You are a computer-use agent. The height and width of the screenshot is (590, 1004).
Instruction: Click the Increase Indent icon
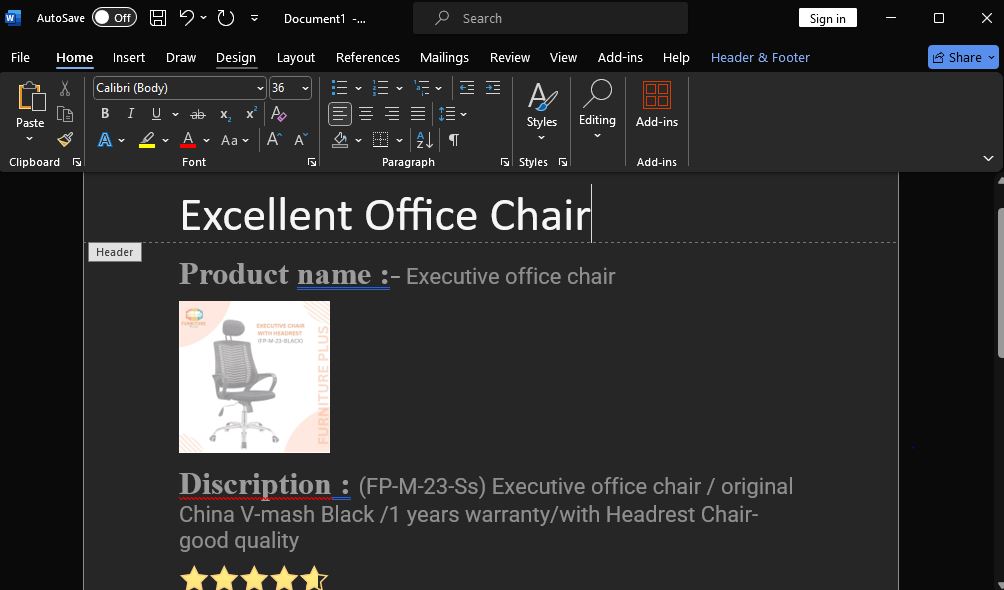pyautogui.click(x=493, y=88)
